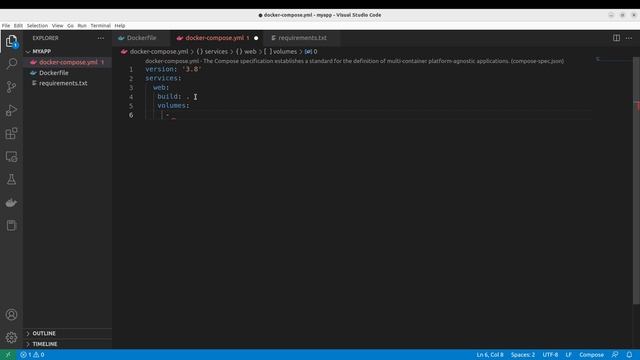This screenshot has width=640, height=360.
Task: Open the Go menu
Action: click(70, 25)
